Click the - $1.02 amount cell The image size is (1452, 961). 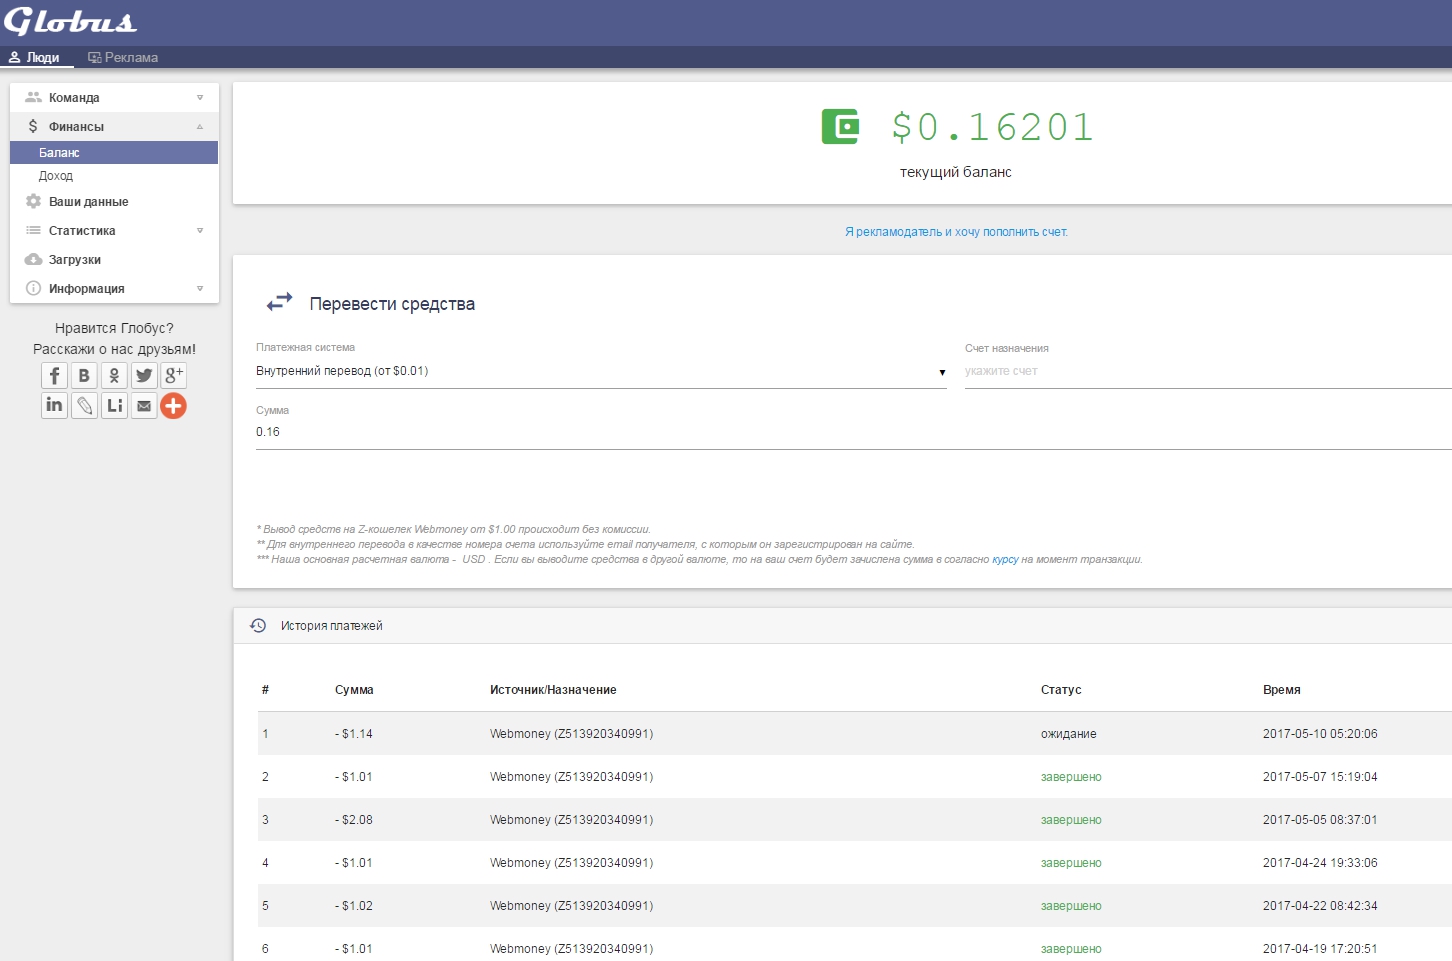pos(354,906)
